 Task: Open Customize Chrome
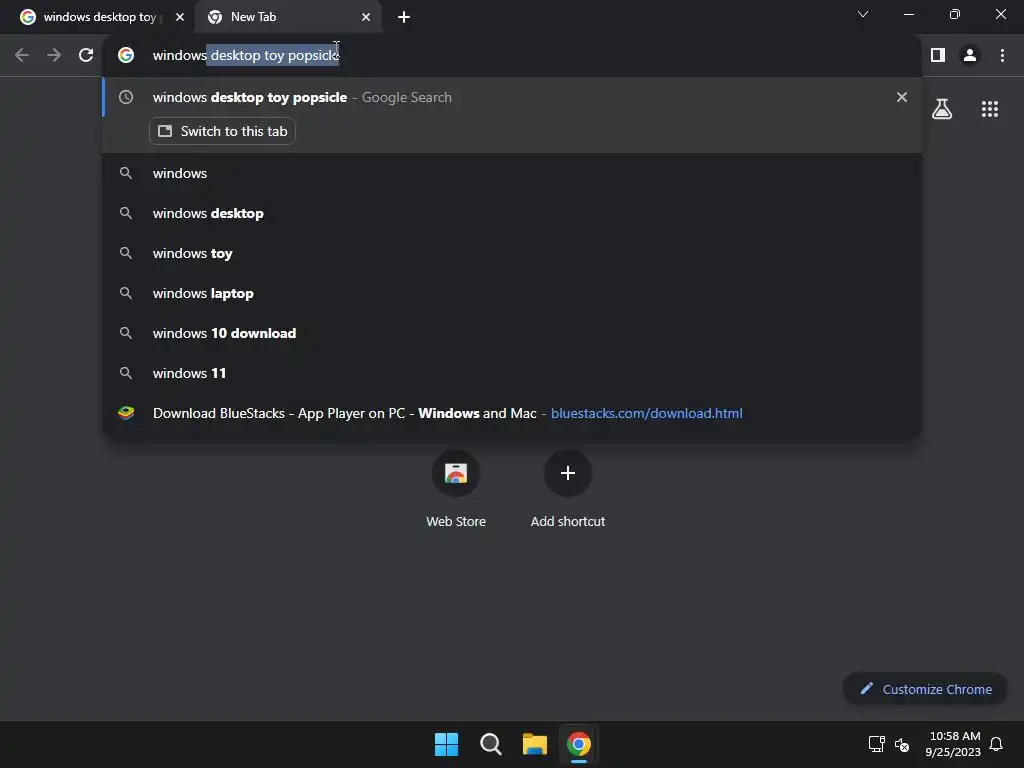coord(925,689)
